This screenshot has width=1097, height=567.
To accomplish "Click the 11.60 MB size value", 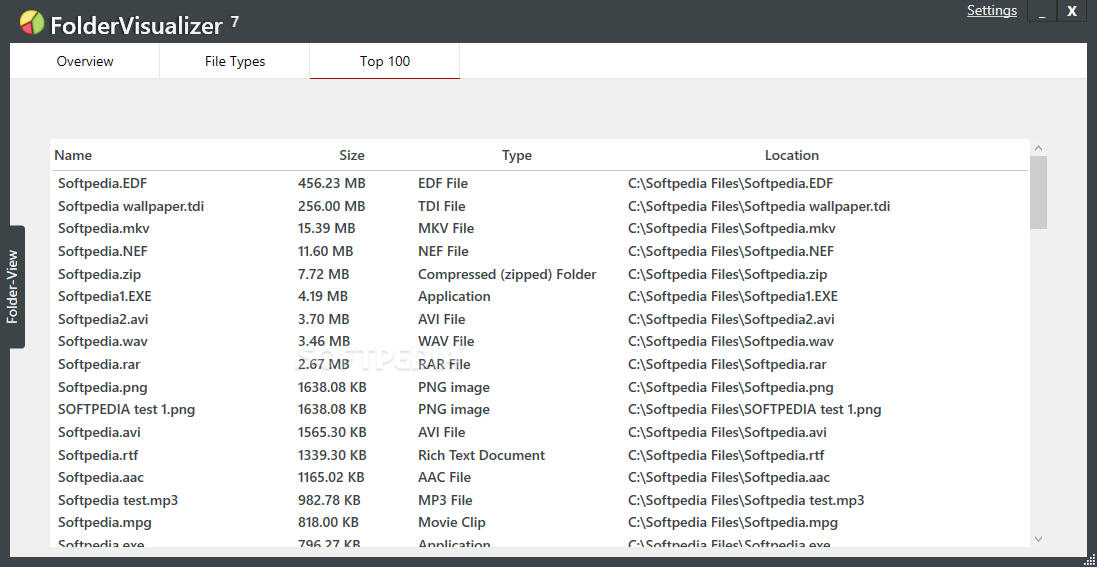I will coord(325,251).
